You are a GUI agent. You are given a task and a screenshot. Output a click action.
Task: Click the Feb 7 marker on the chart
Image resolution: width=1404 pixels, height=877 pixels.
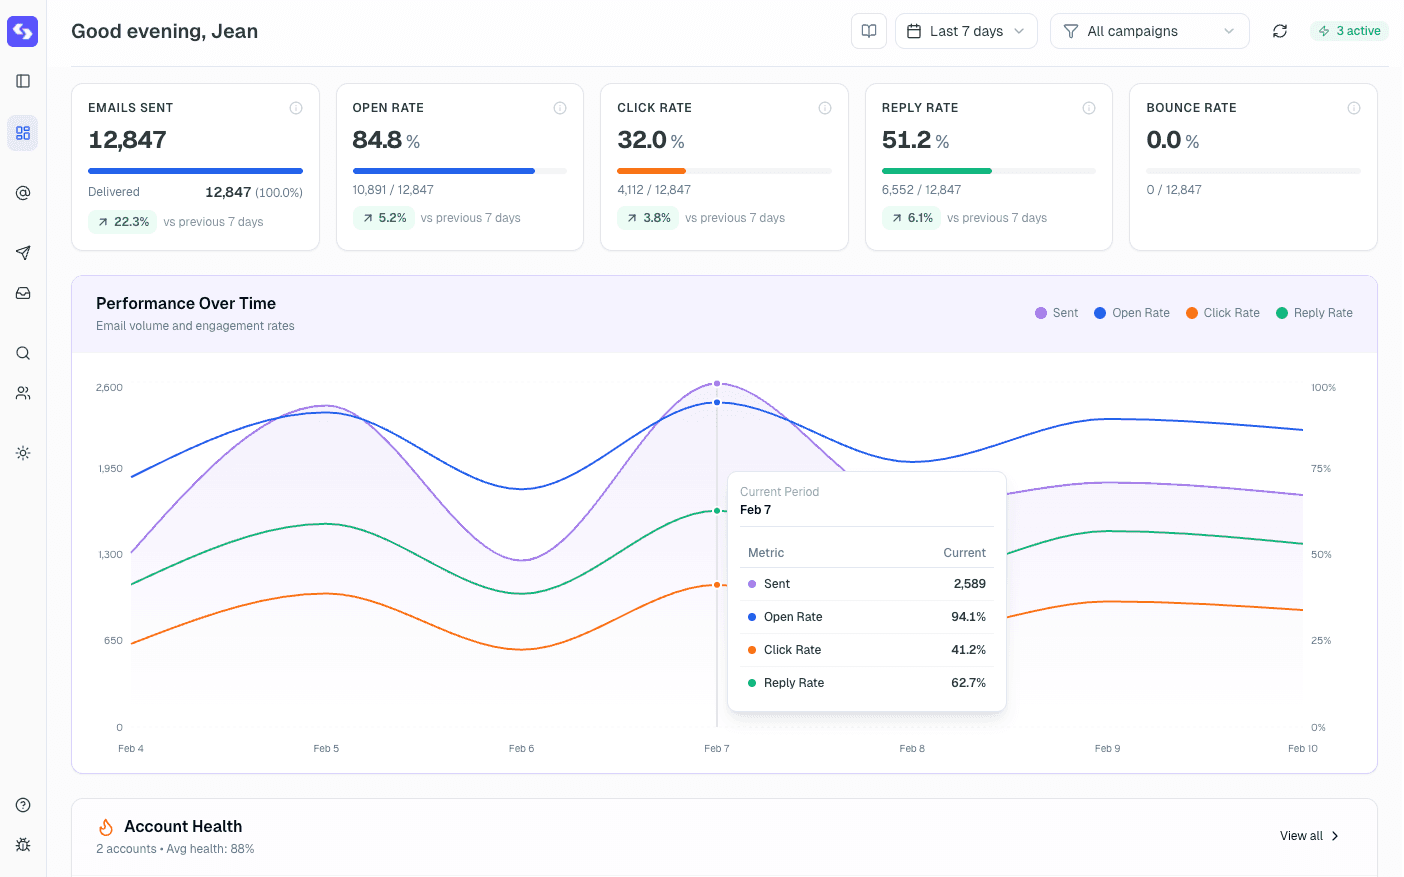[x=717, y=382]
